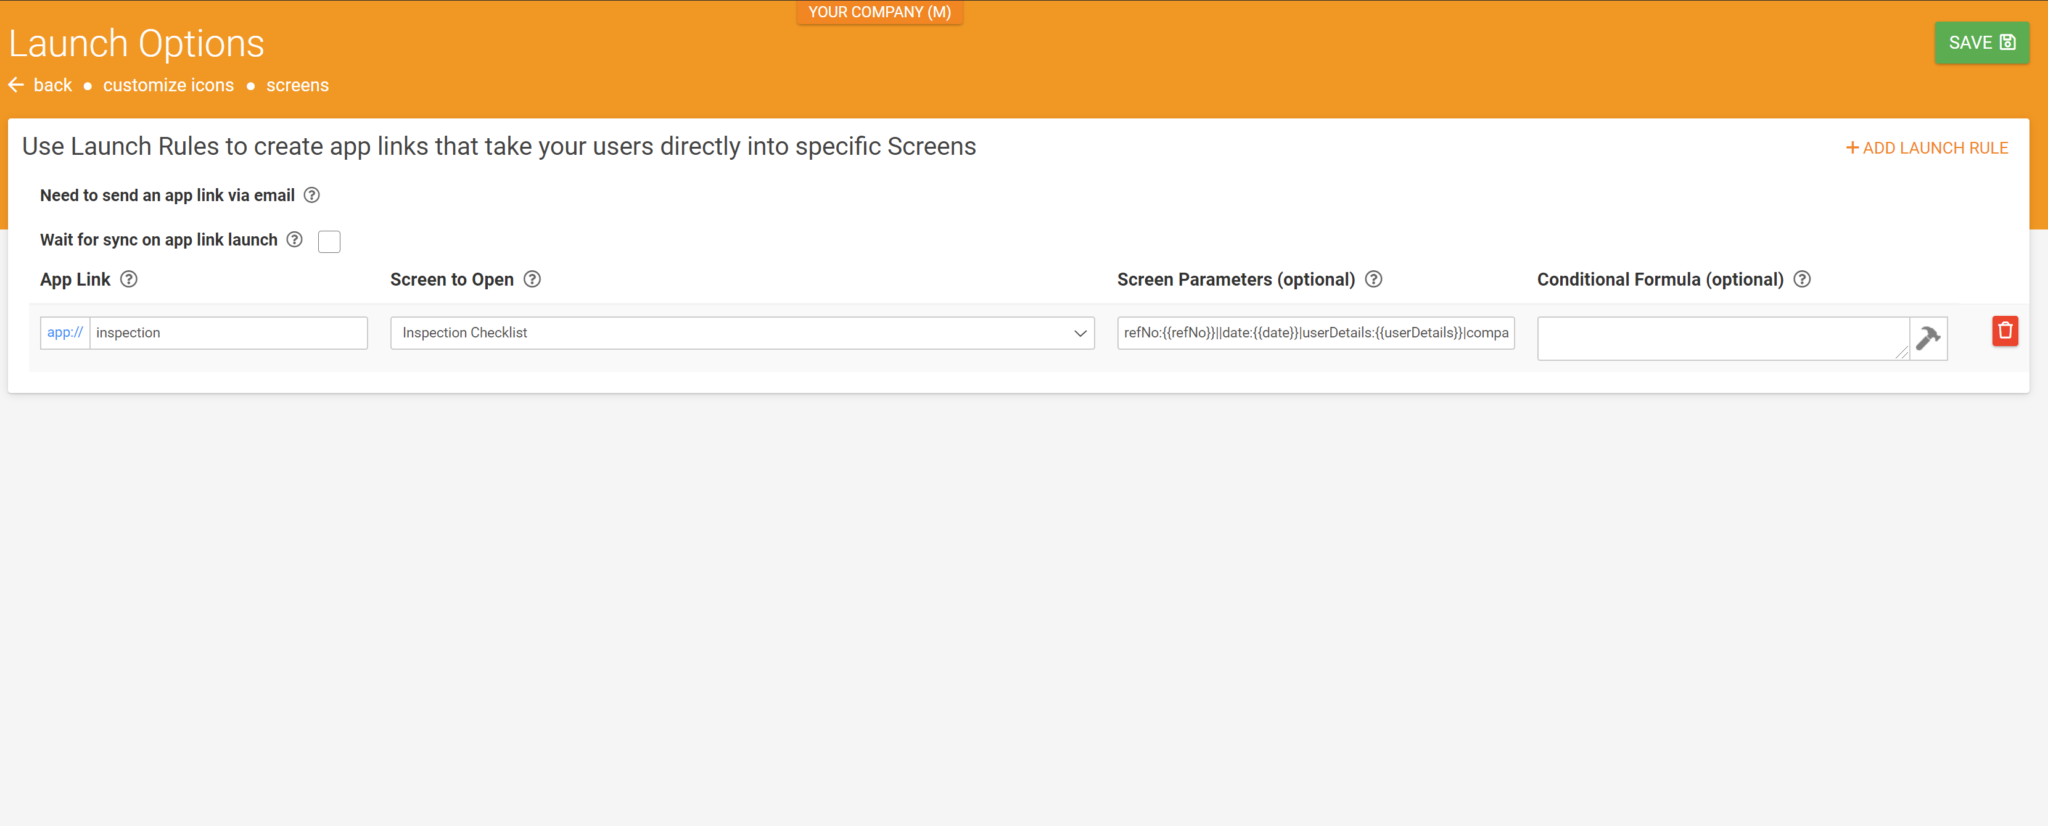Open the screens navigation link
The width and height of the screenshot is (2048, 826).
click(297, 85)
